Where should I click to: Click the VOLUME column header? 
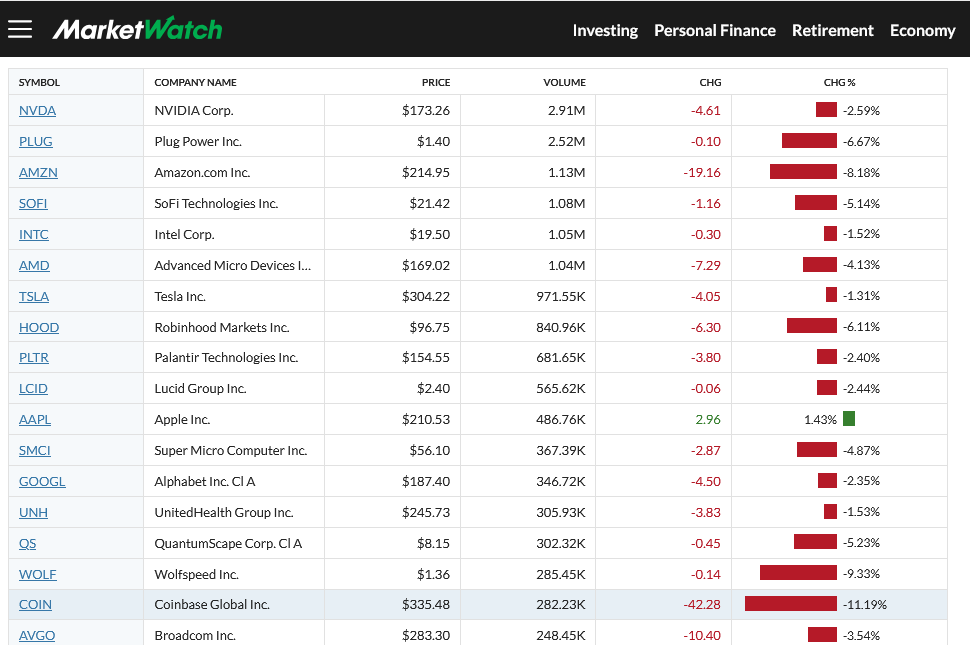coord(564,82)
